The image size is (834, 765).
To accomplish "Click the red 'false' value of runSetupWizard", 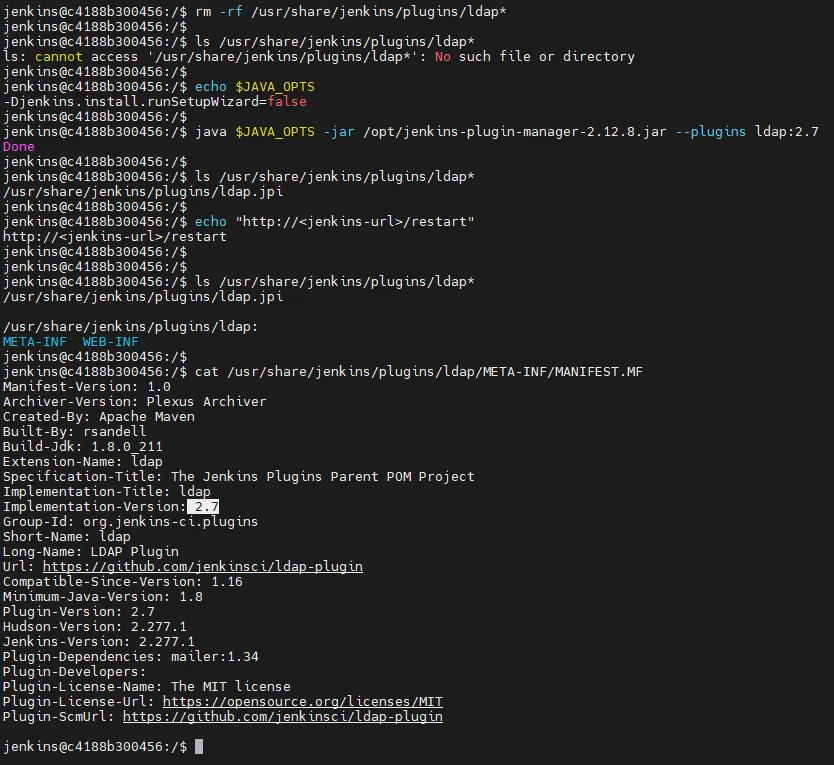I will [x=287, y=101].
